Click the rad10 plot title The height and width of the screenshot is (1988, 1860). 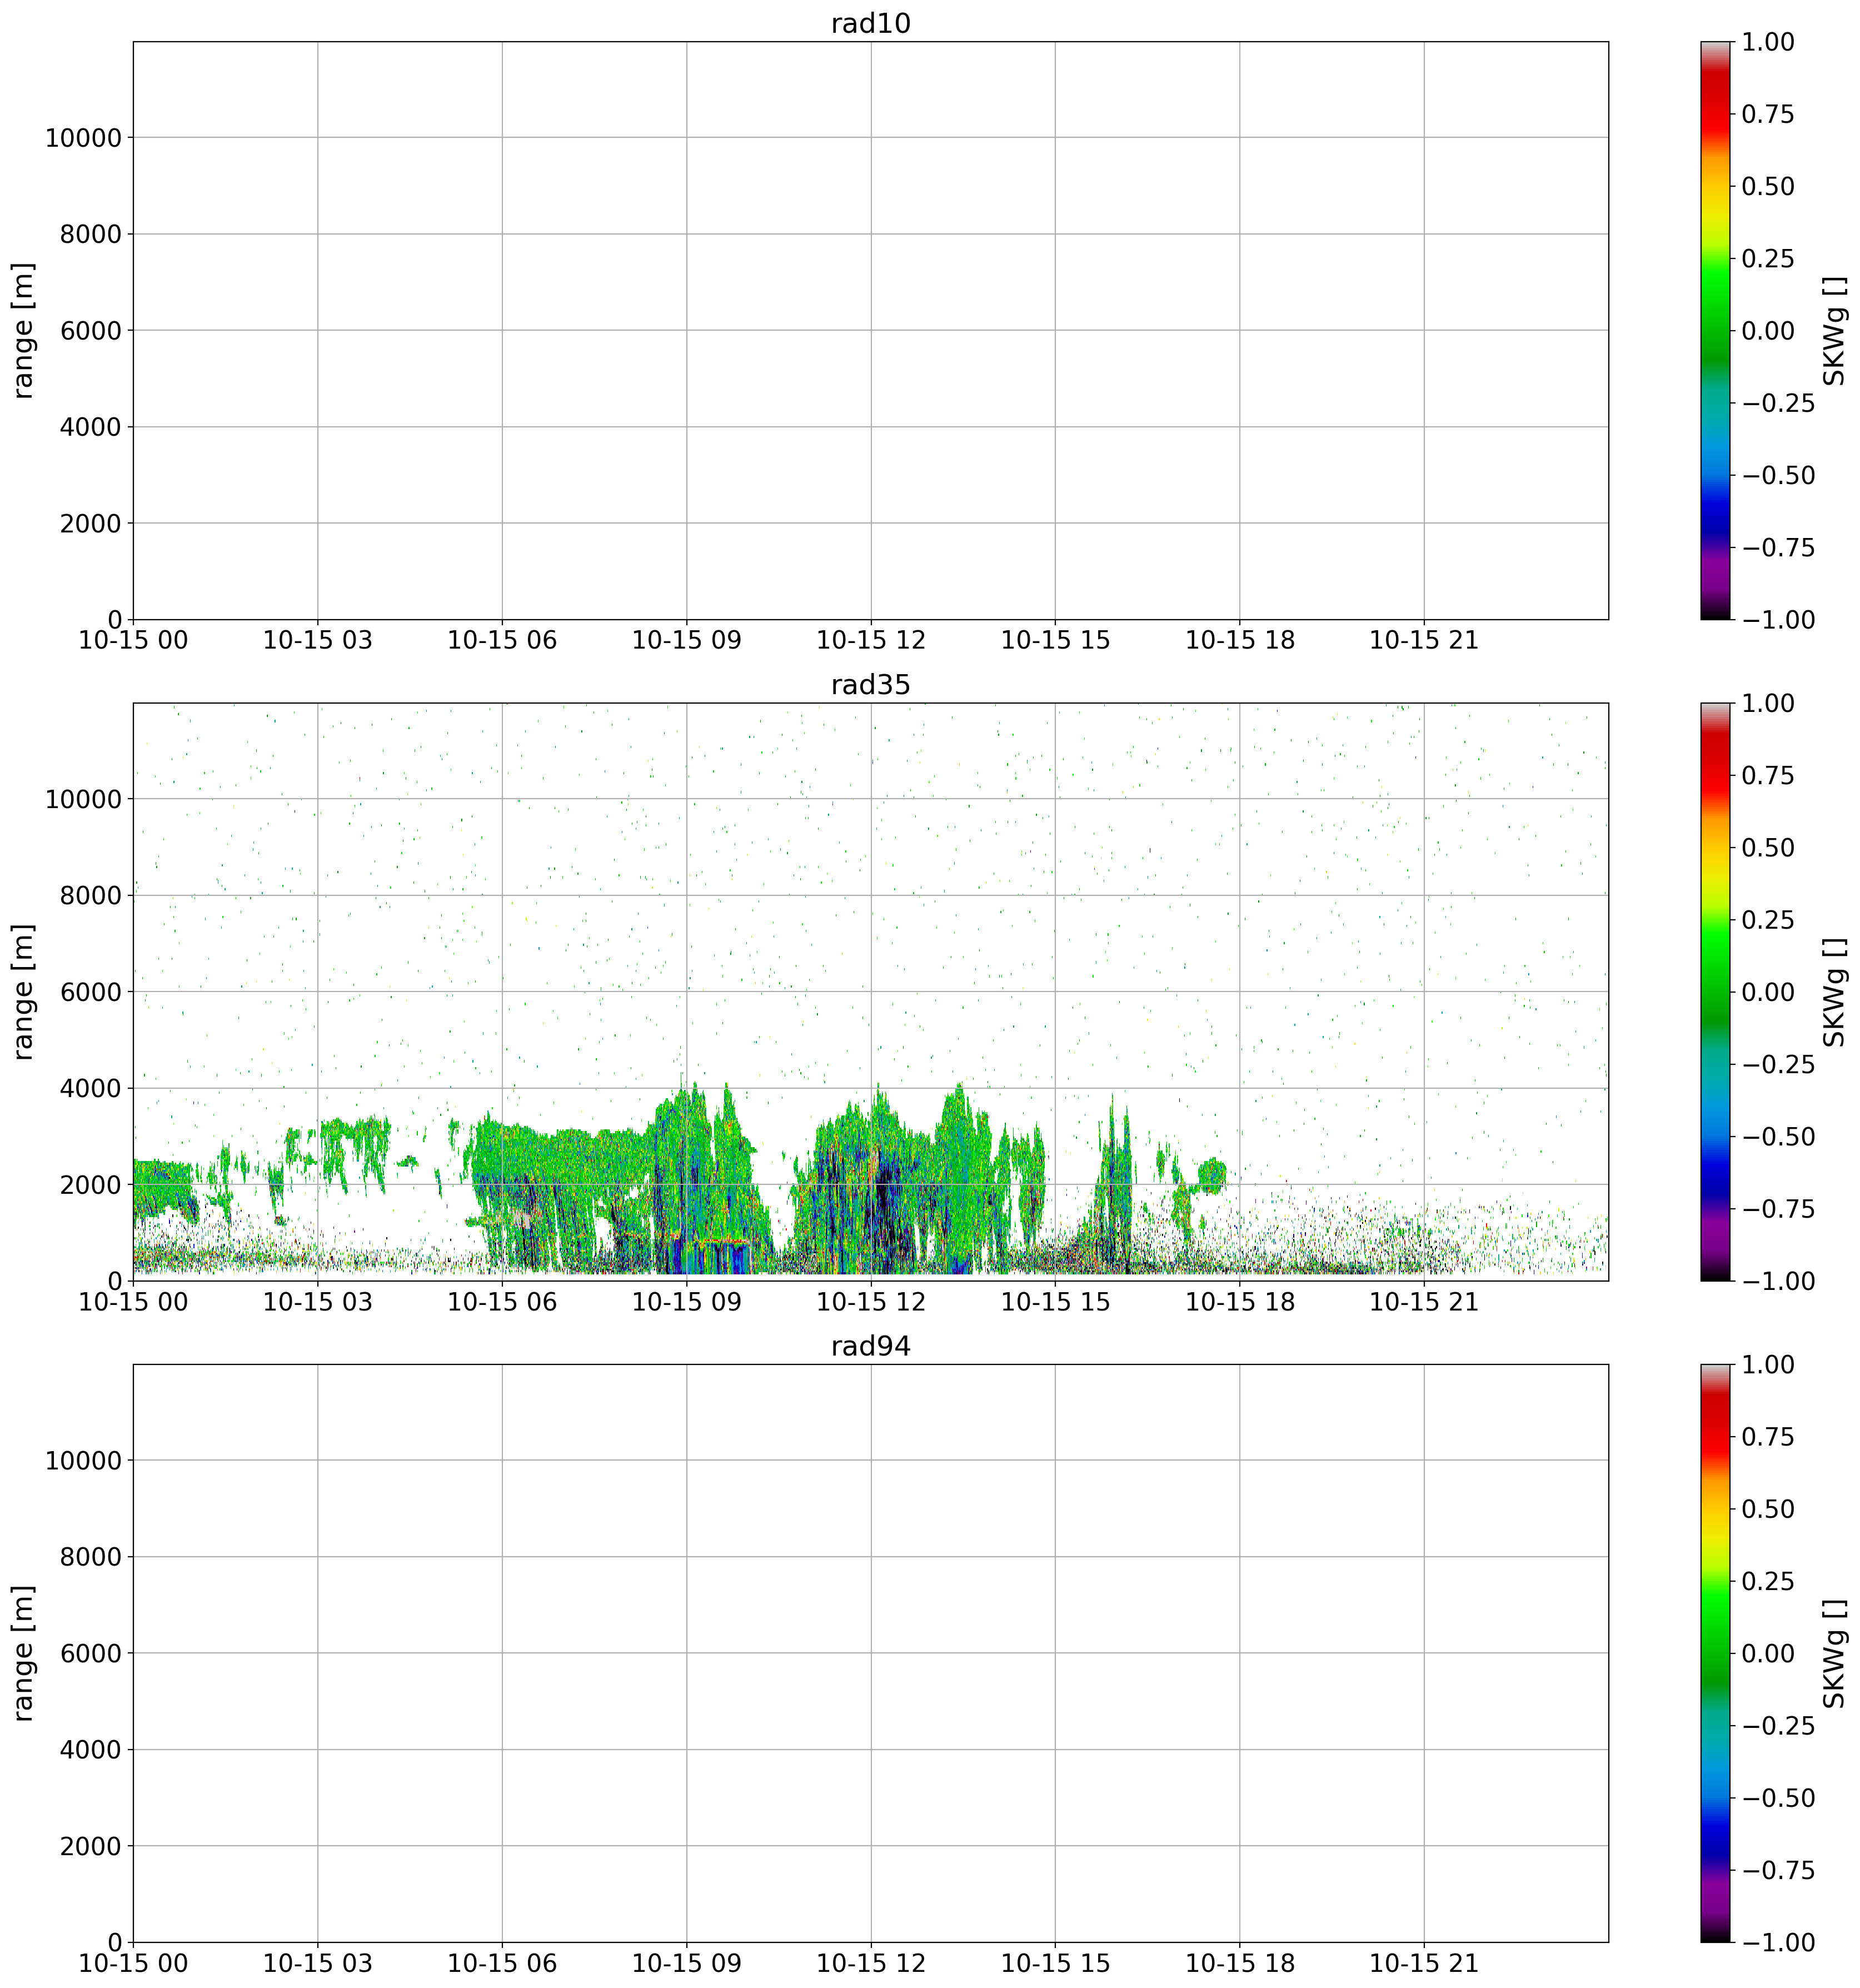click(870, 24)
